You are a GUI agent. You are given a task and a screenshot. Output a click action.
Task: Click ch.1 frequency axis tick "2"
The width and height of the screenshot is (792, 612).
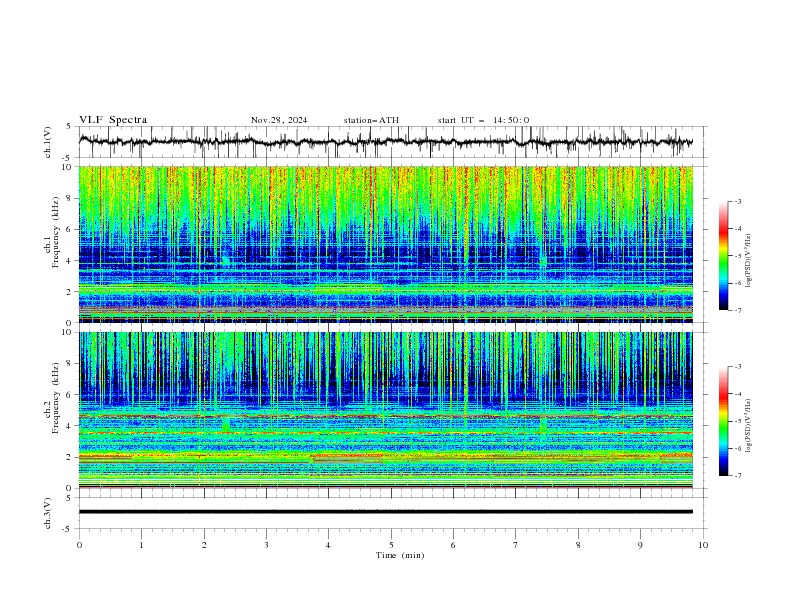point(70,292)
